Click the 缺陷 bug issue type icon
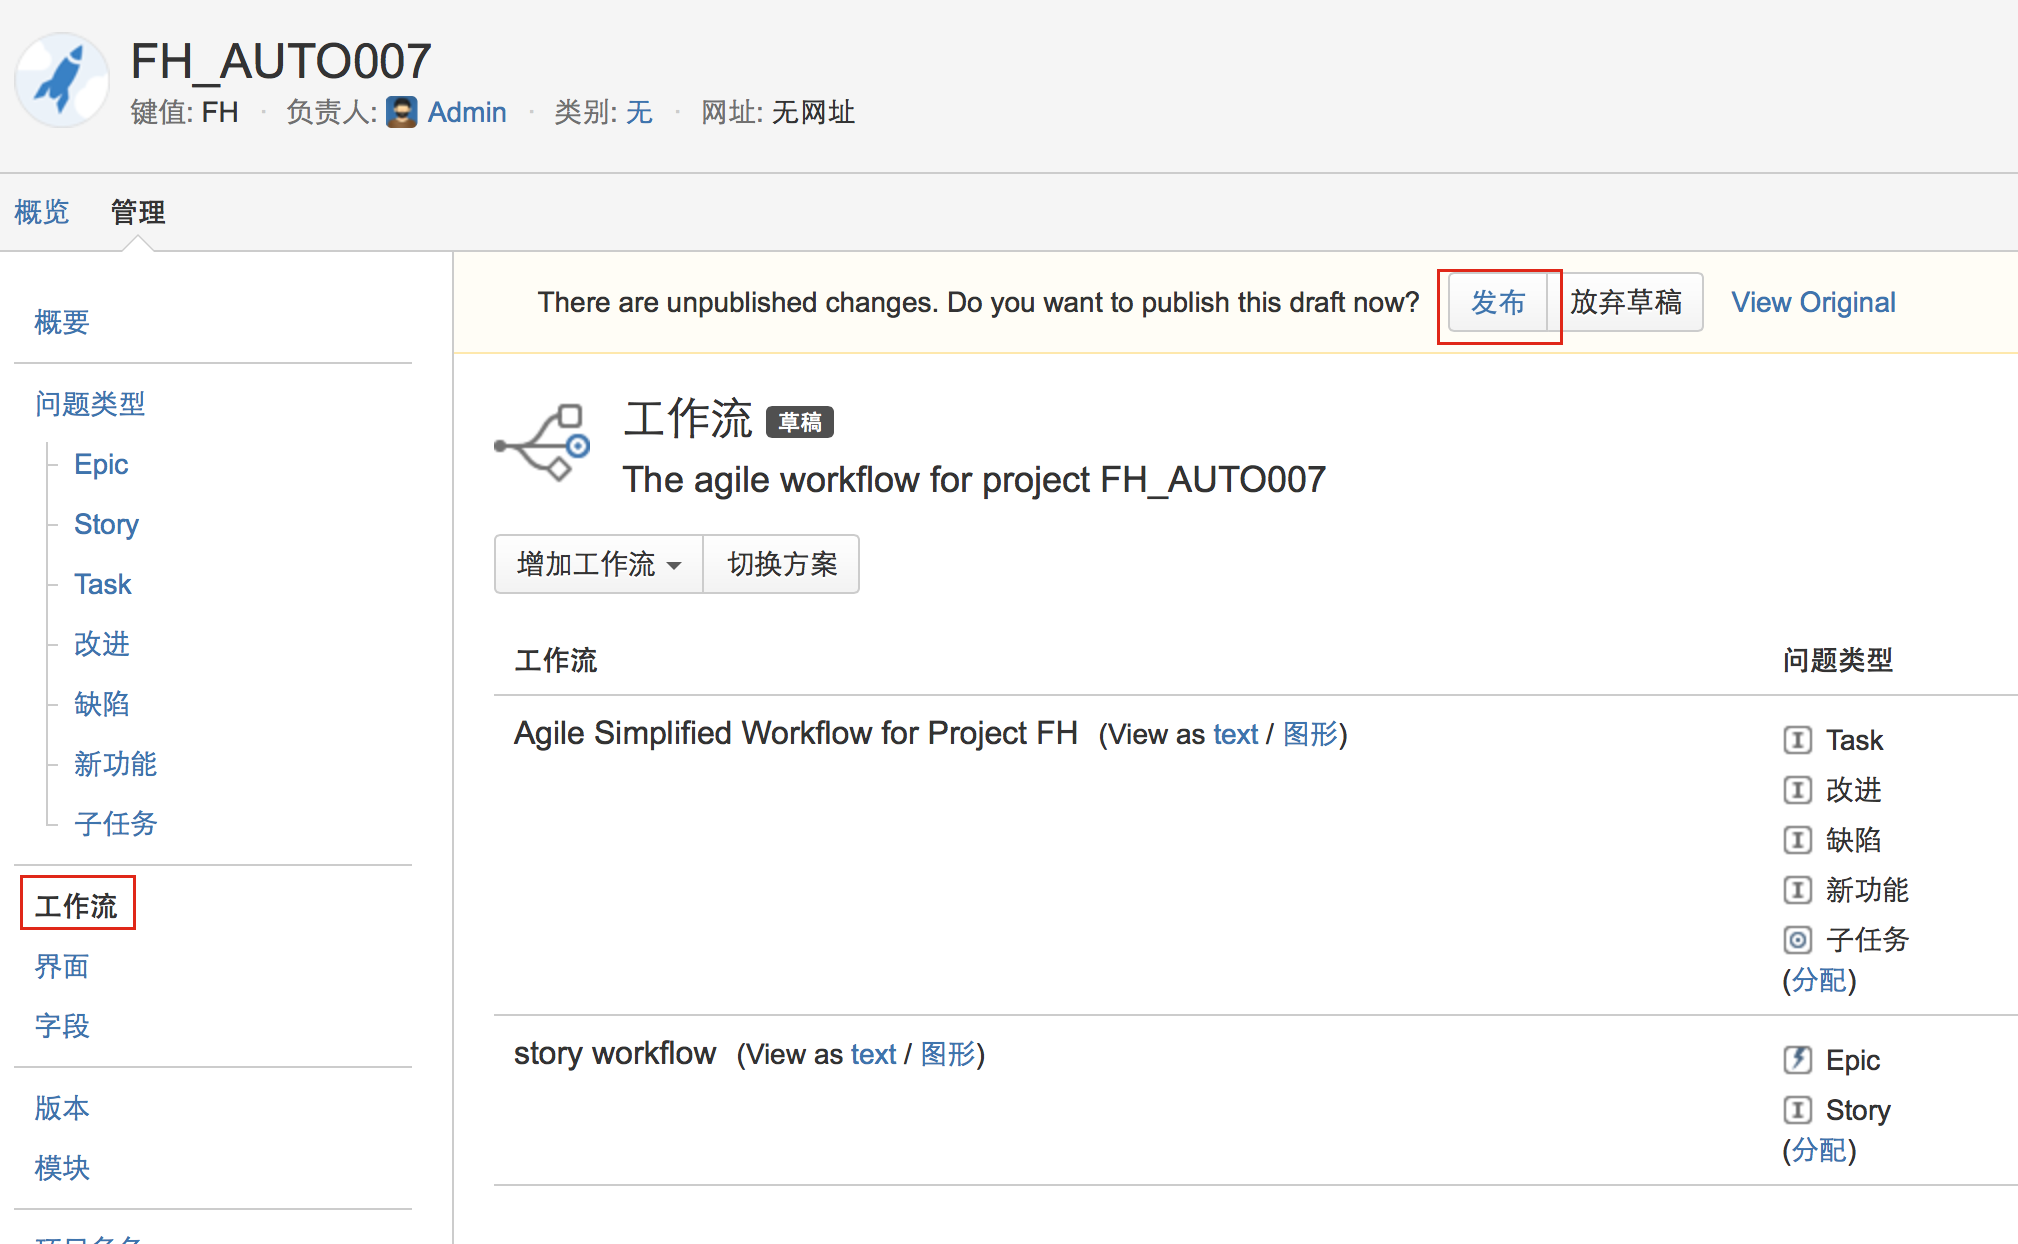Screen dimensions: 2018x1244 [x=1797, y=840]
